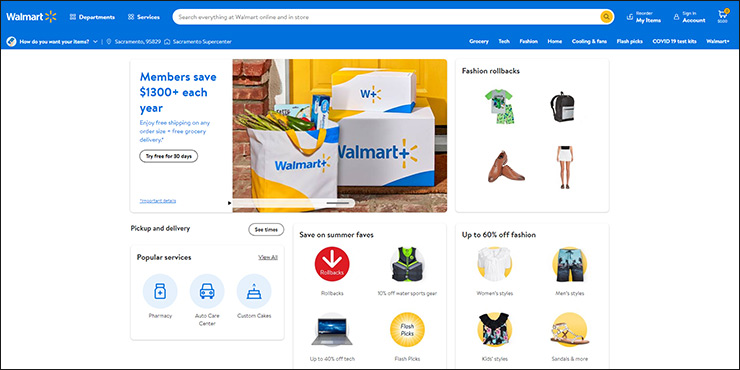Viewport: 740px width, 370px height.
Task: Click the yellow search magnifier icon
Action: pos(606,17)
